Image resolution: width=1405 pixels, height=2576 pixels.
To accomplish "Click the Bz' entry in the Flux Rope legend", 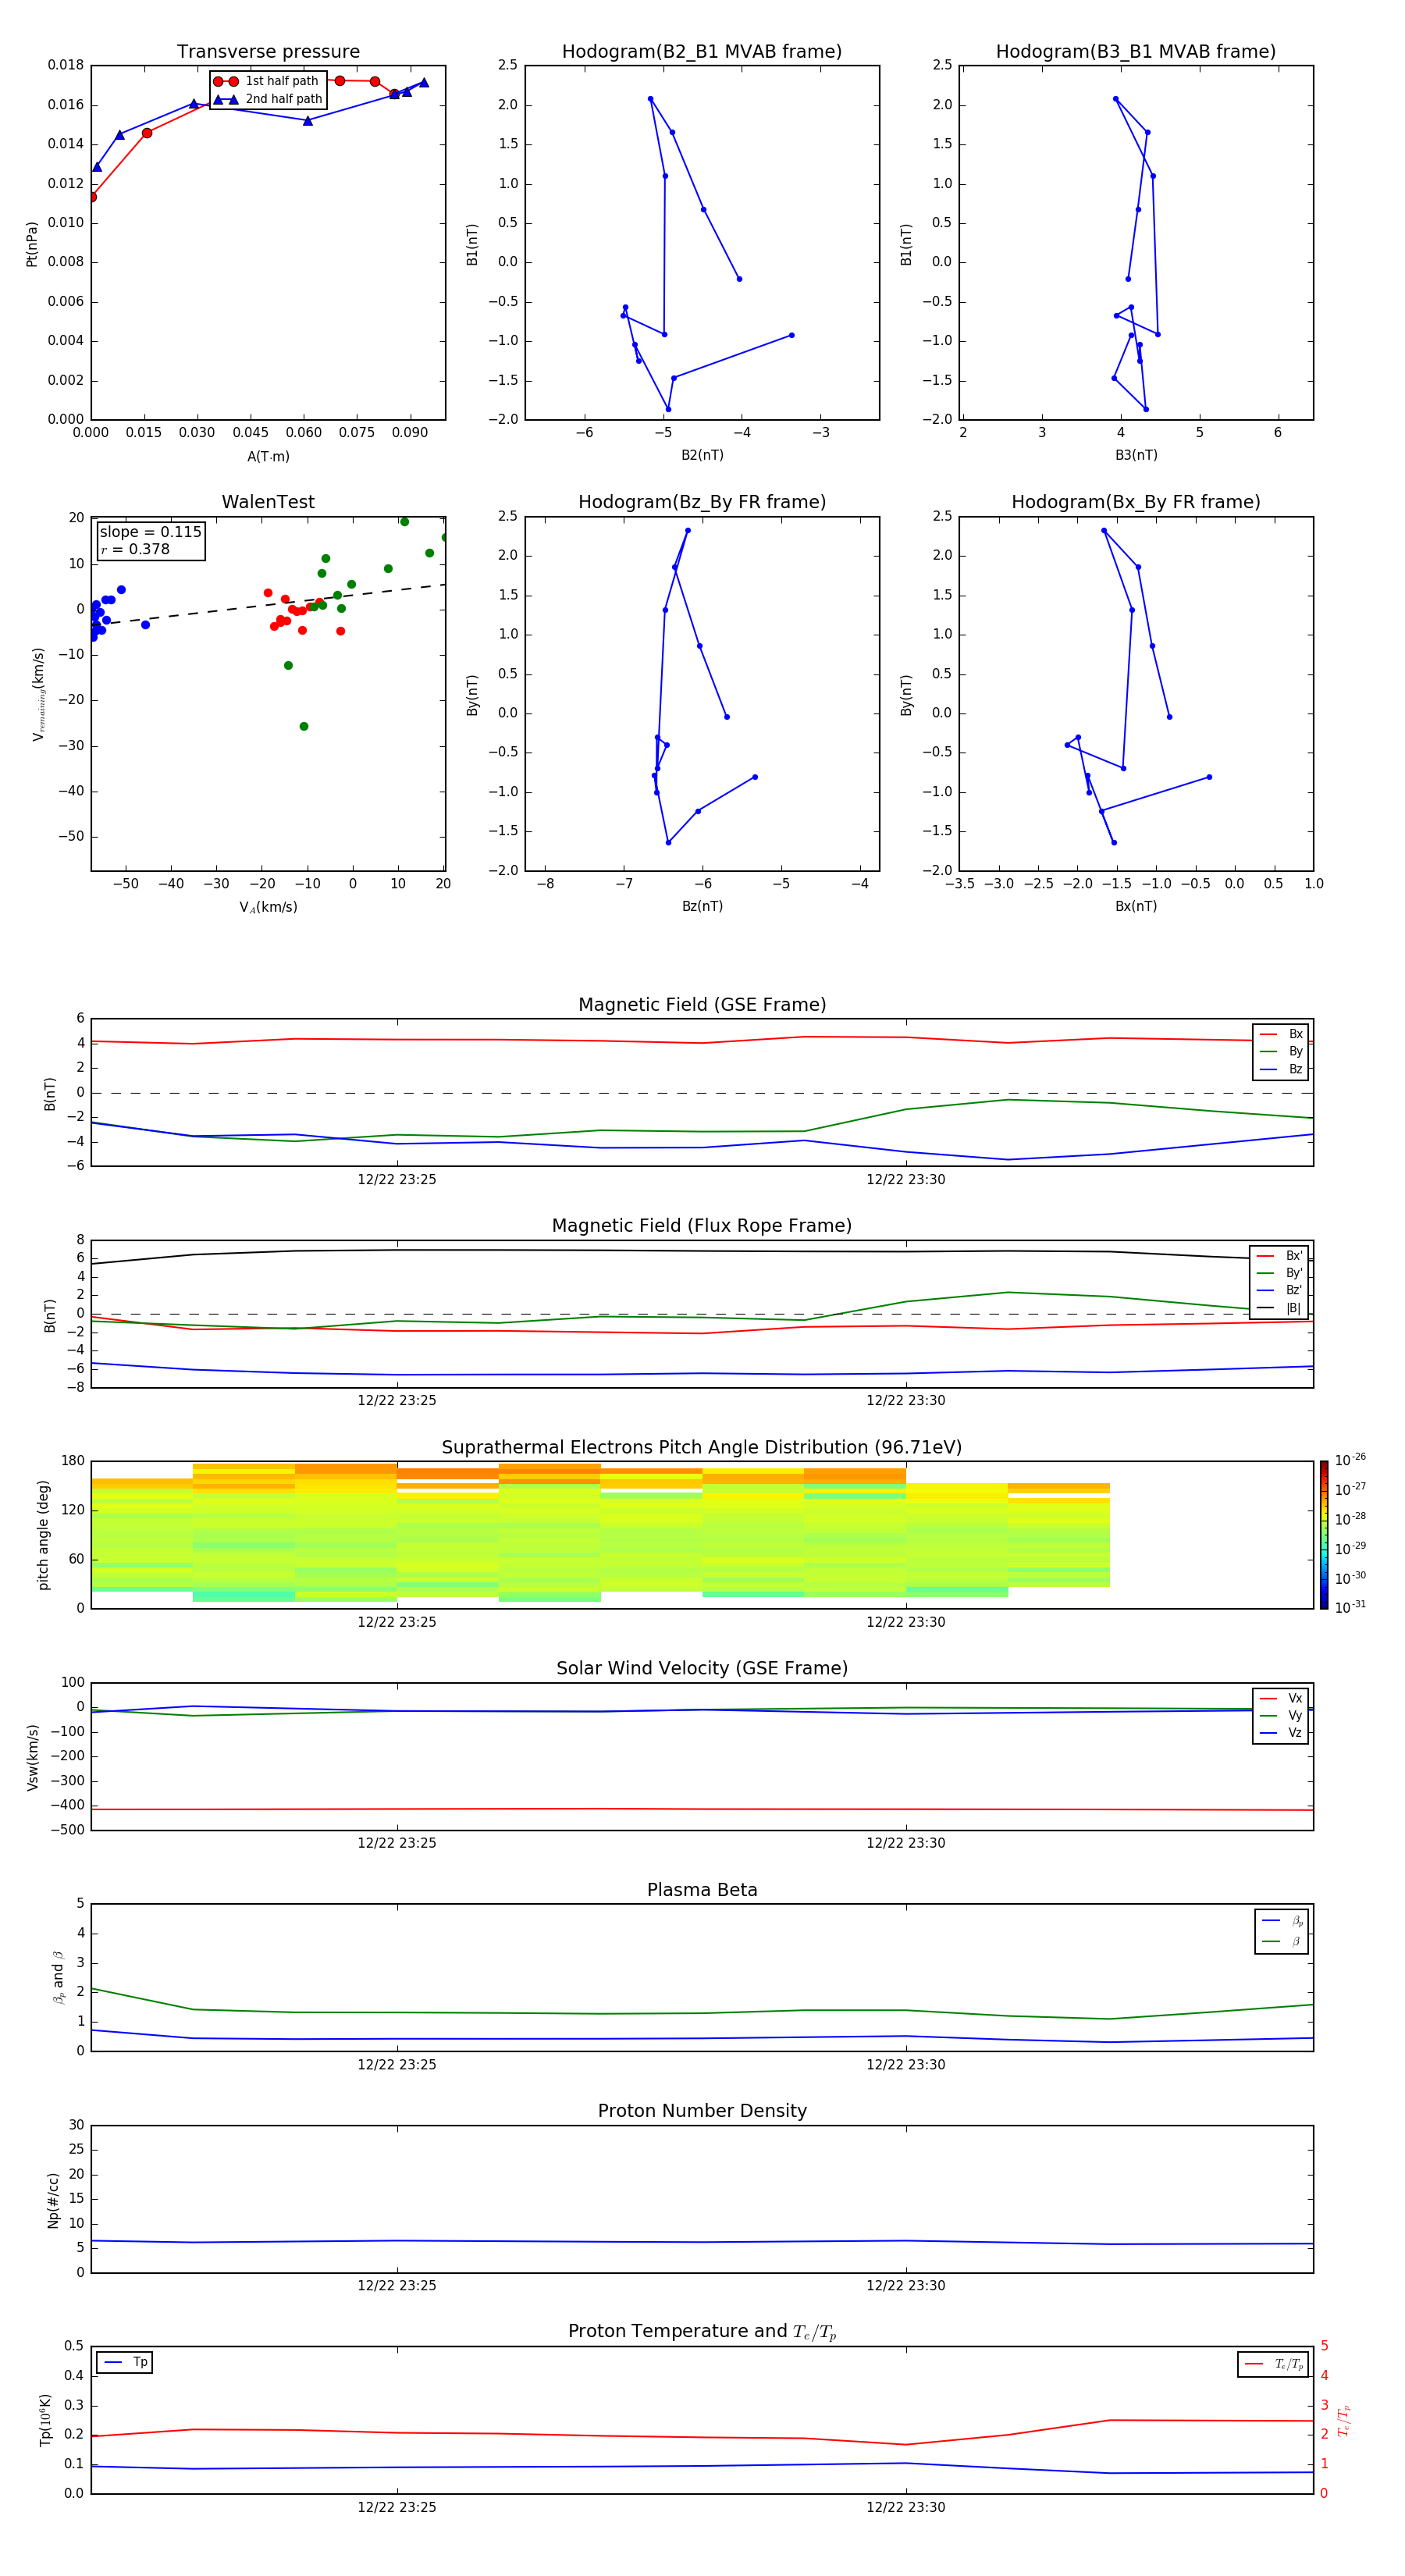I will pos(1279,1290).
